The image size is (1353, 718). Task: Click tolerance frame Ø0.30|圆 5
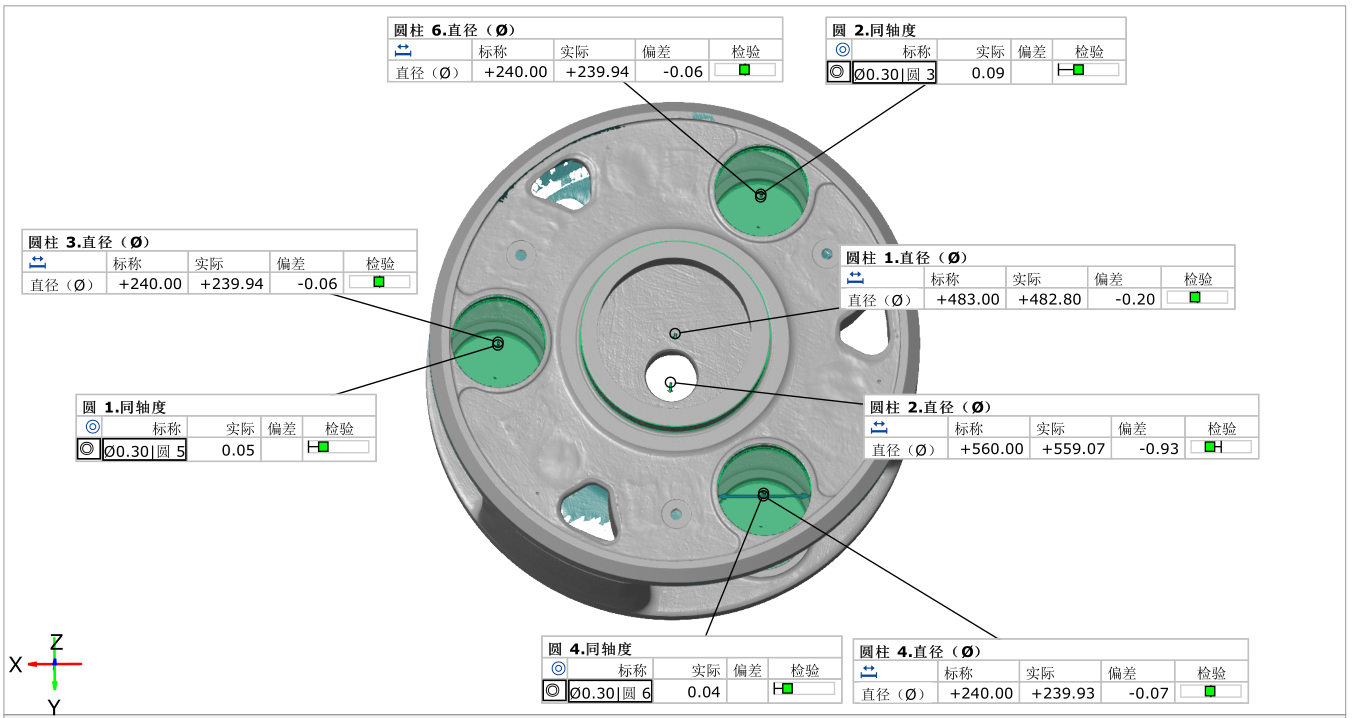(144, 450)
